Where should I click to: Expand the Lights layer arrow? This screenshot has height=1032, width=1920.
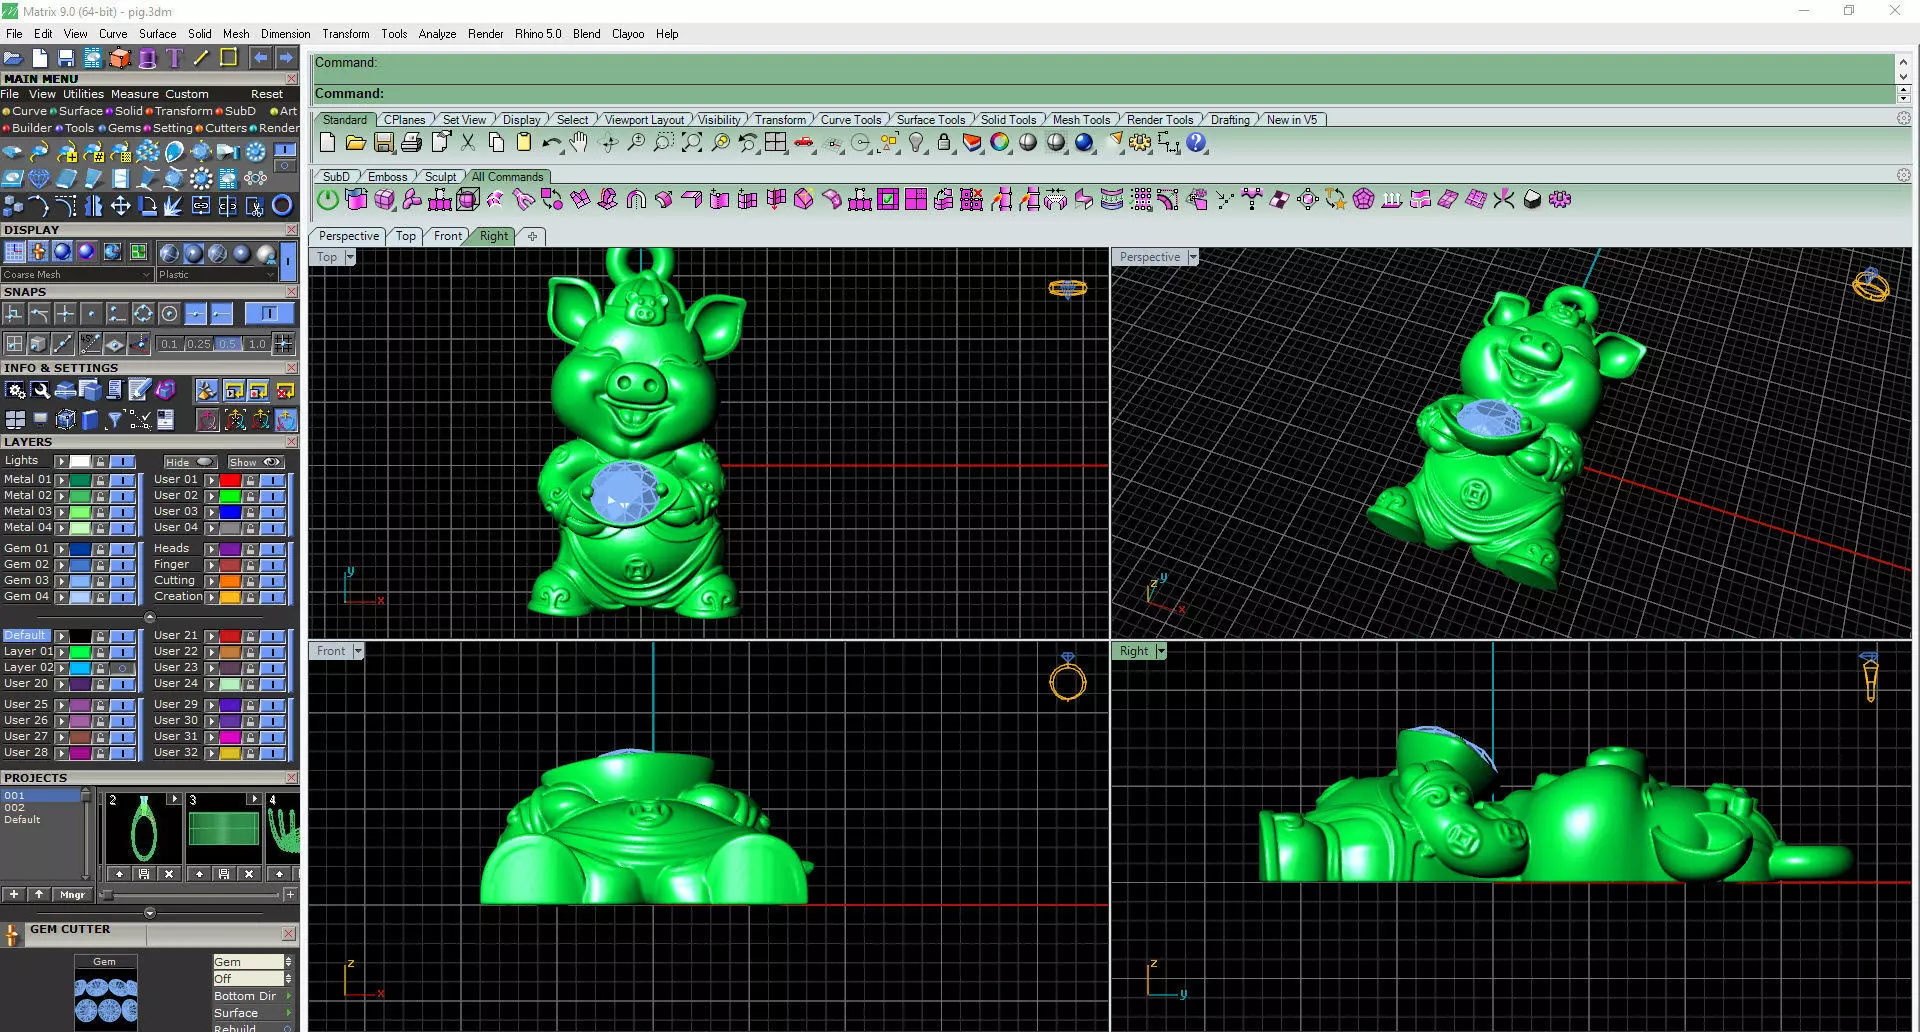pyautogui.click(x=61, y=462)
